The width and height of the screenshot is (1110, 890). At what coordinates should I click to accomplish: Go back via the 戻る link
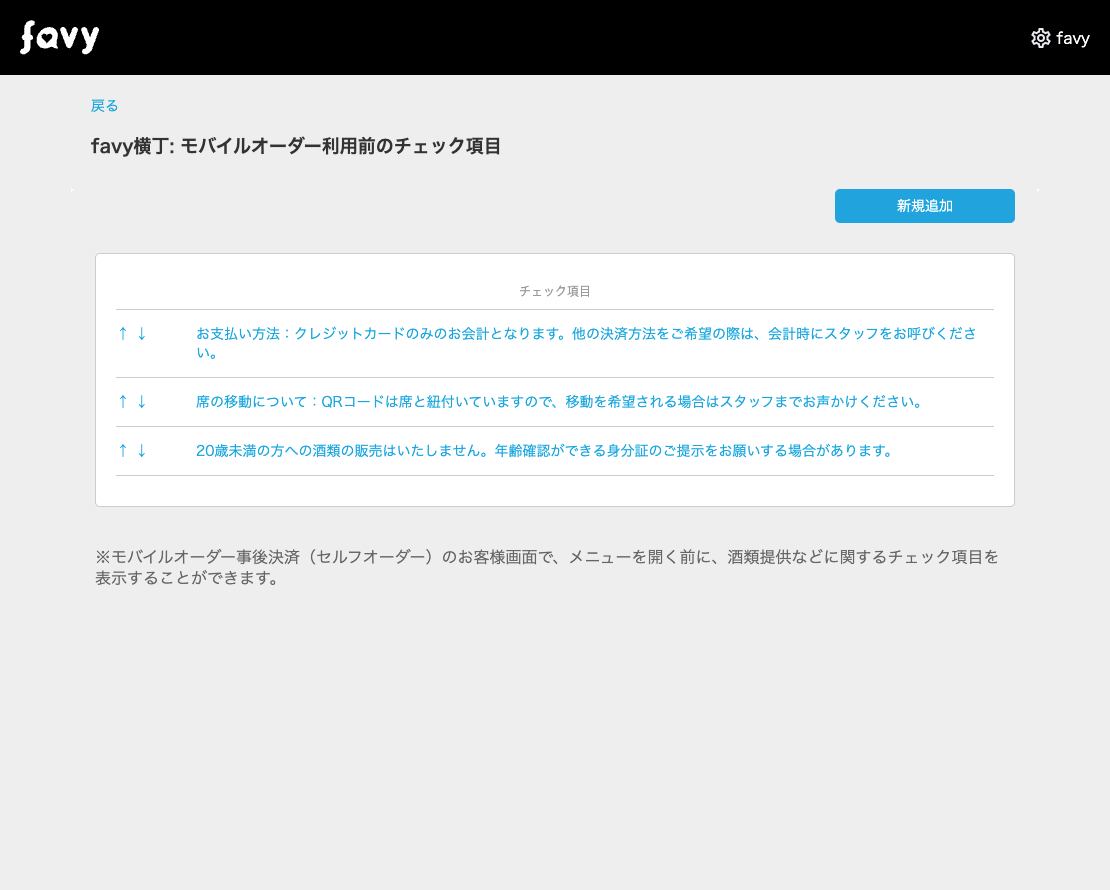(x=105, y=105)
